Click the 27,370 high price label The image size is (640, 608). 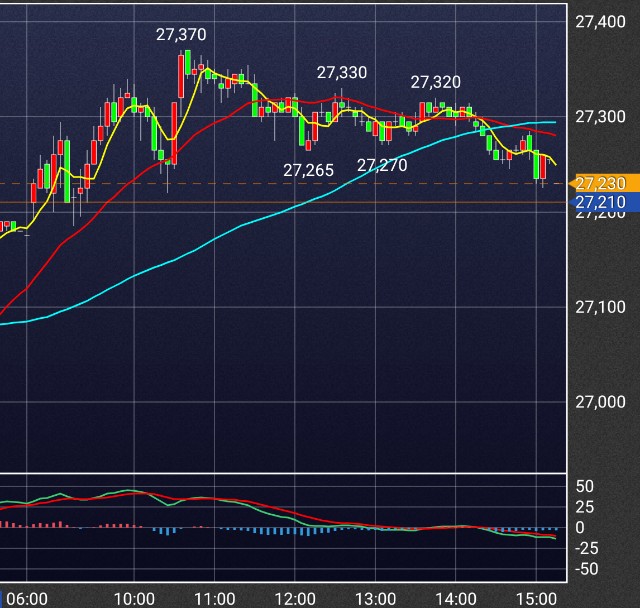click(181, 35)
